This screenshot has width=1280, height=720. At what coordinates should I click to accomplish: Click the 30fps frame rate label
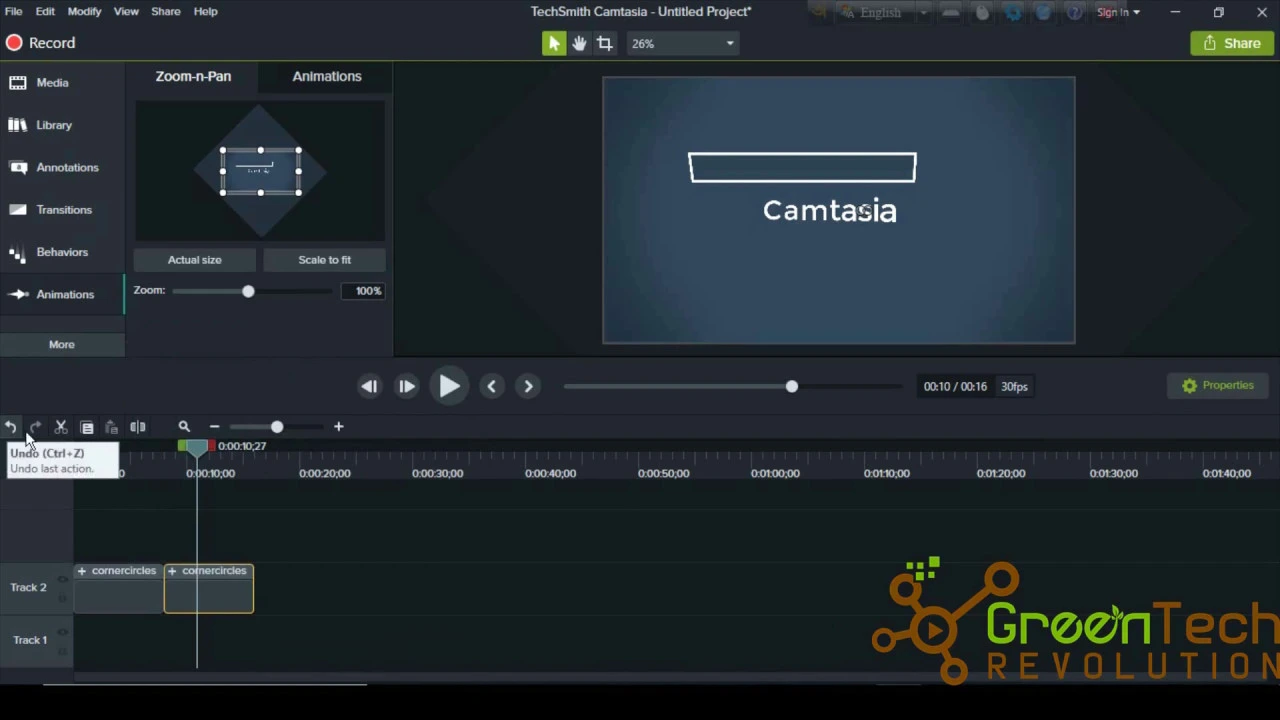(1014, 386)
